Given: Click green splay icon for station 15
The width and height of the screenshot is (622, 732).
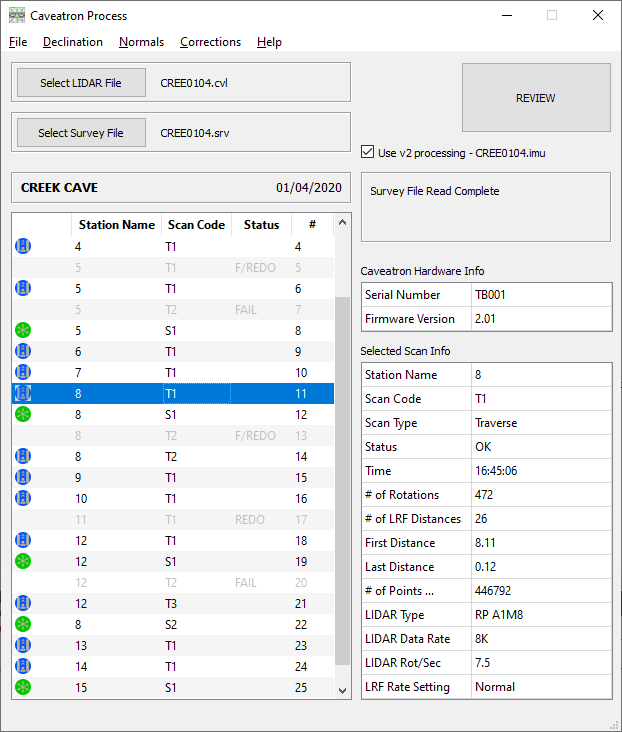Looking at the screenshot, I should tap(23, 687).
